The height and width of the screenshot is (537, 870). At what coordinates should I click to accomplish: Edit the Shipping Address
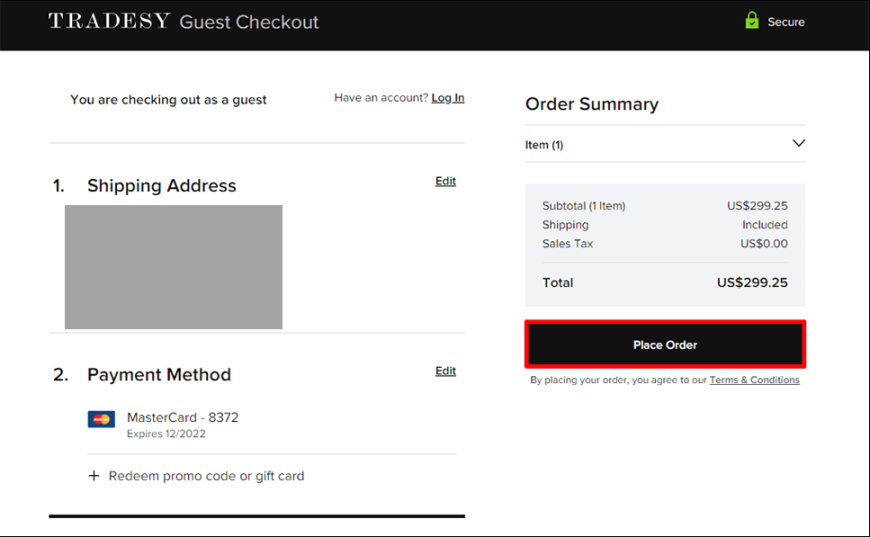(x=445, y=181)
